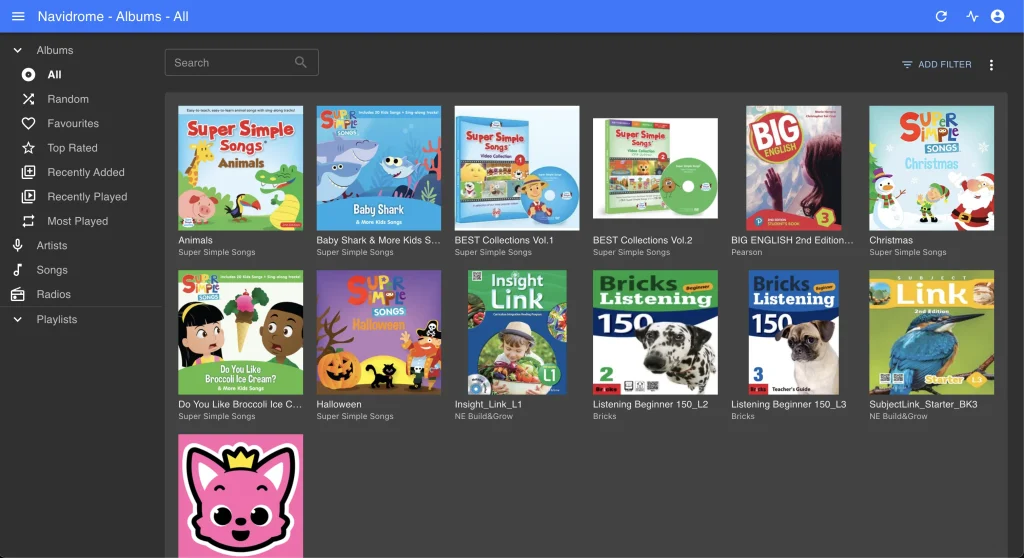Open the Halloween album cover
The width and height of the screenshot is (1024, 558).
[x=379, y=332]
